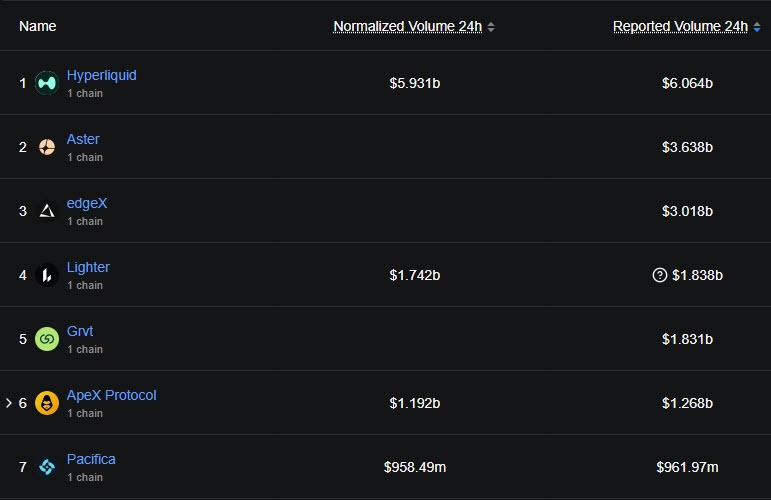The image size is (771, 500).
Task: Click the Normalized Volume 24h column header
Action: pyautogui.click(x=407, y=26)
